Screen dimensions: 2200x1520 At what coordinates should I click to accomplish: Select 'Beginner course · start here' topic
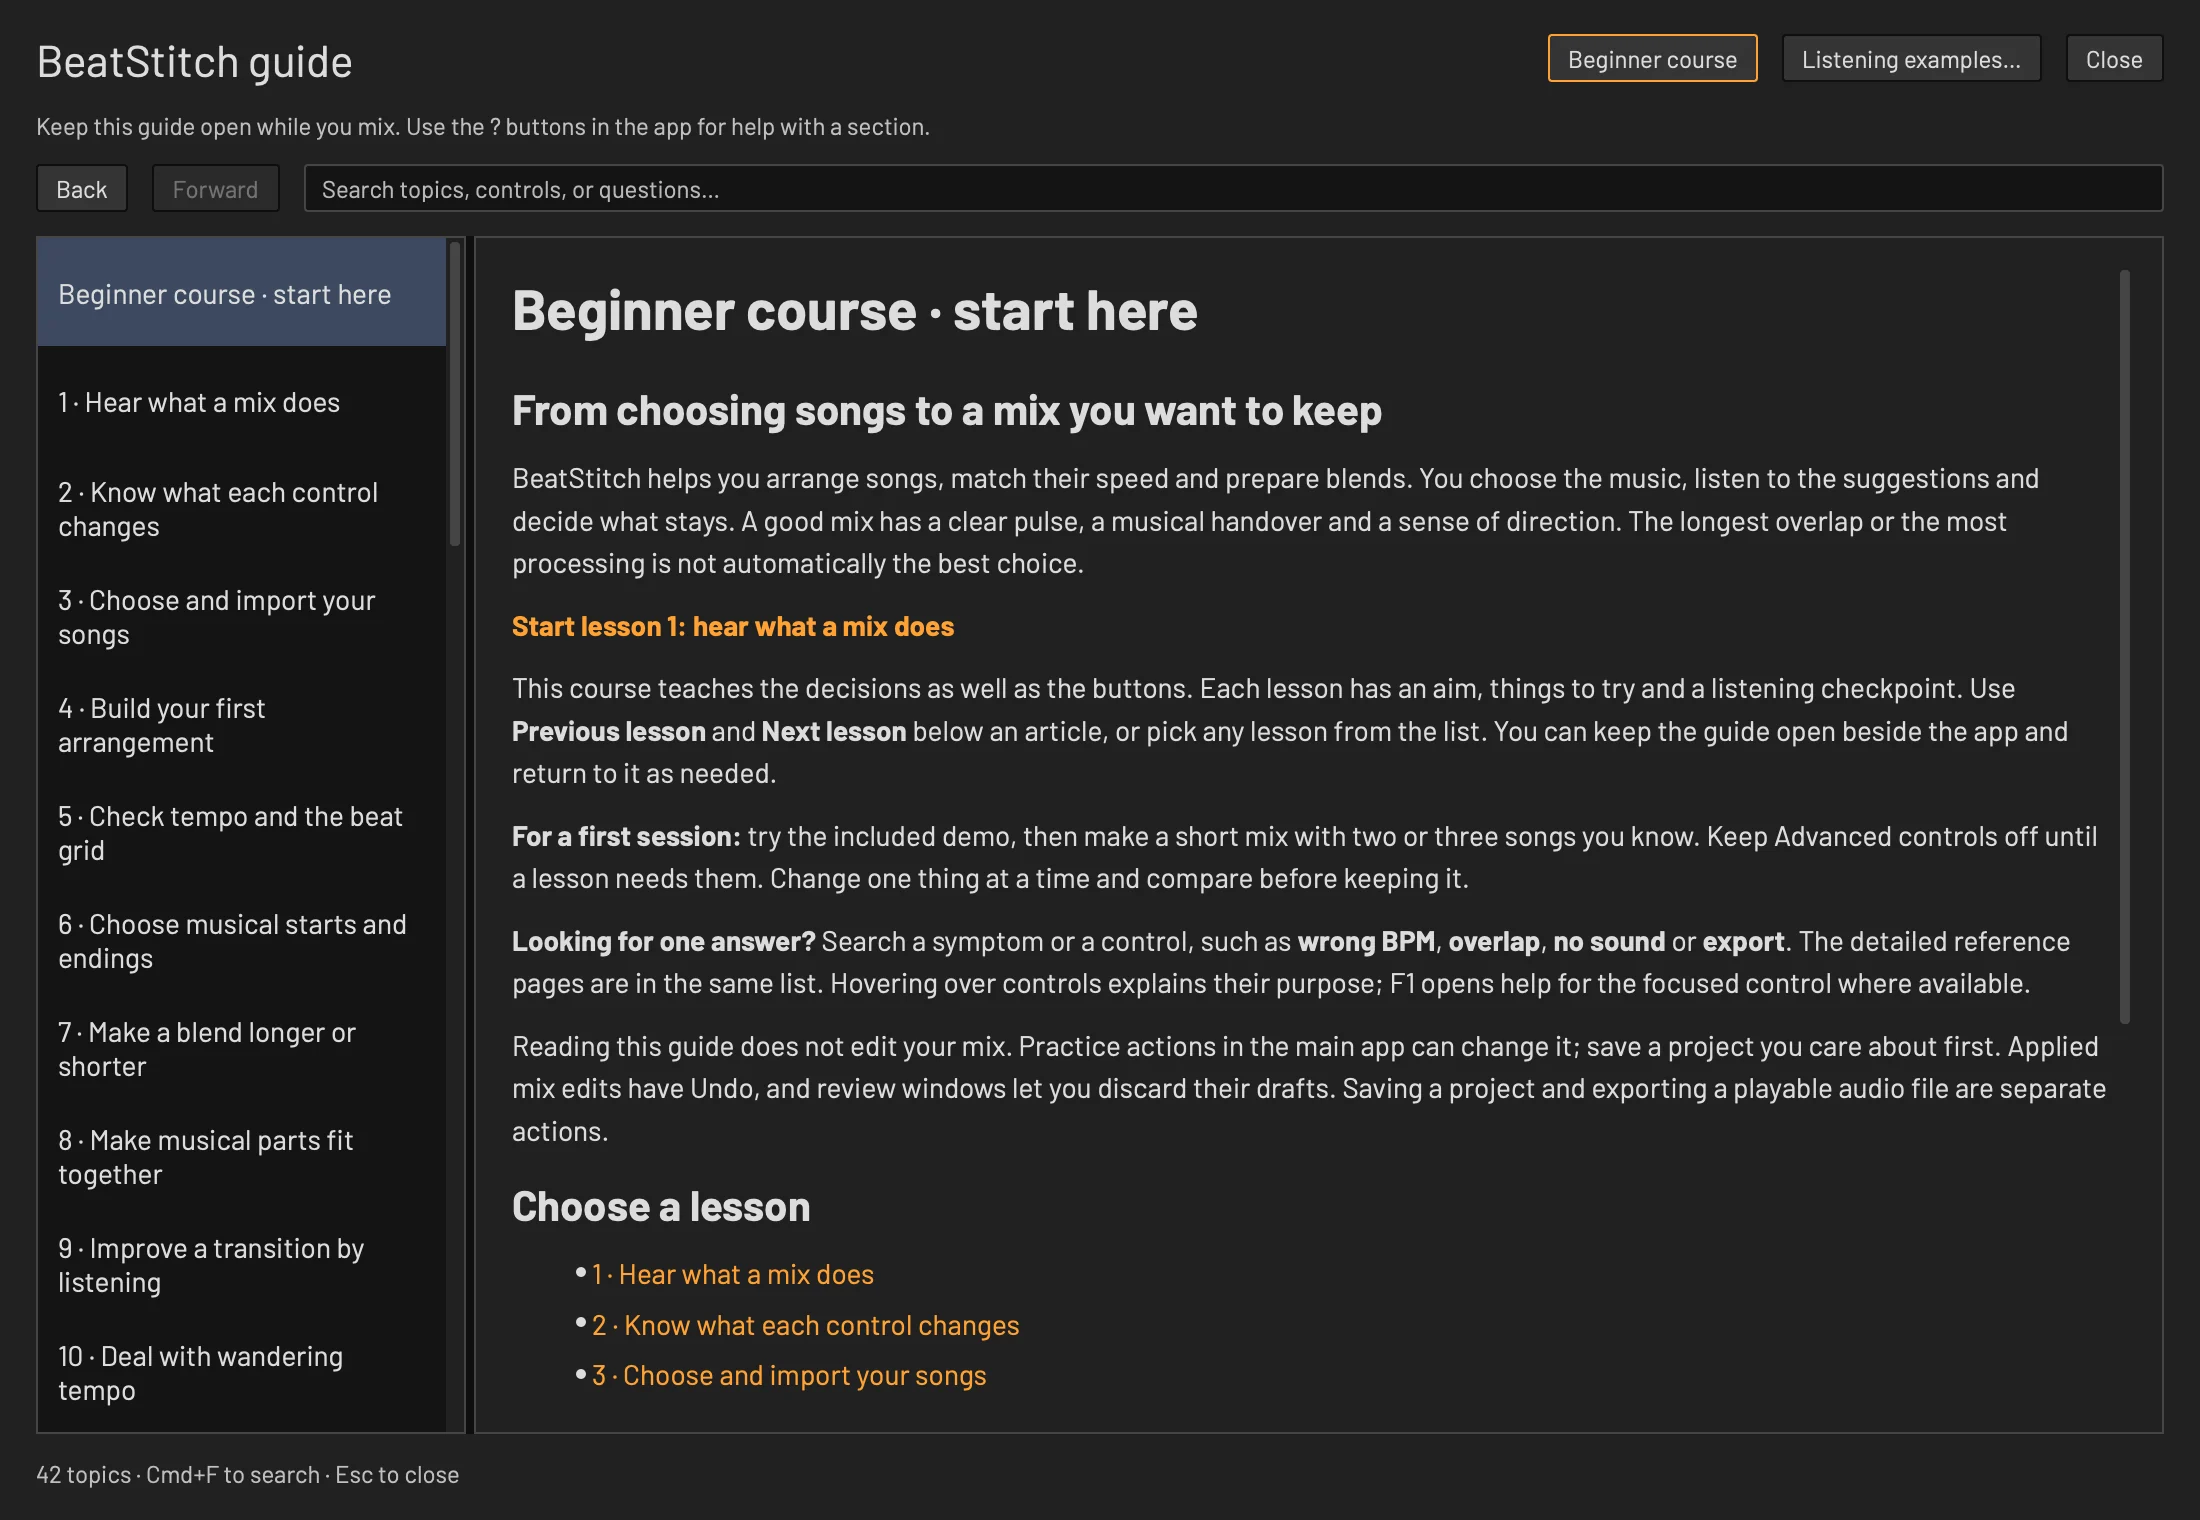242,294
